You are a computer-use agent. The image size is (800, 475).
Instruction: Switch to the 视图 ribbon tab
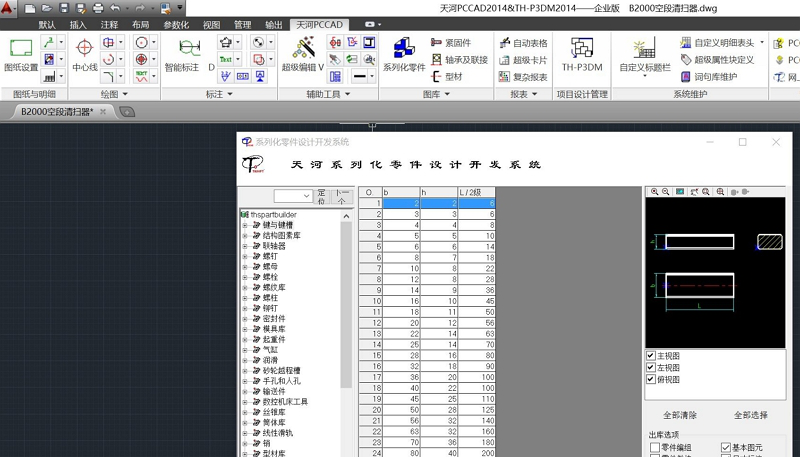pos(211,24)
